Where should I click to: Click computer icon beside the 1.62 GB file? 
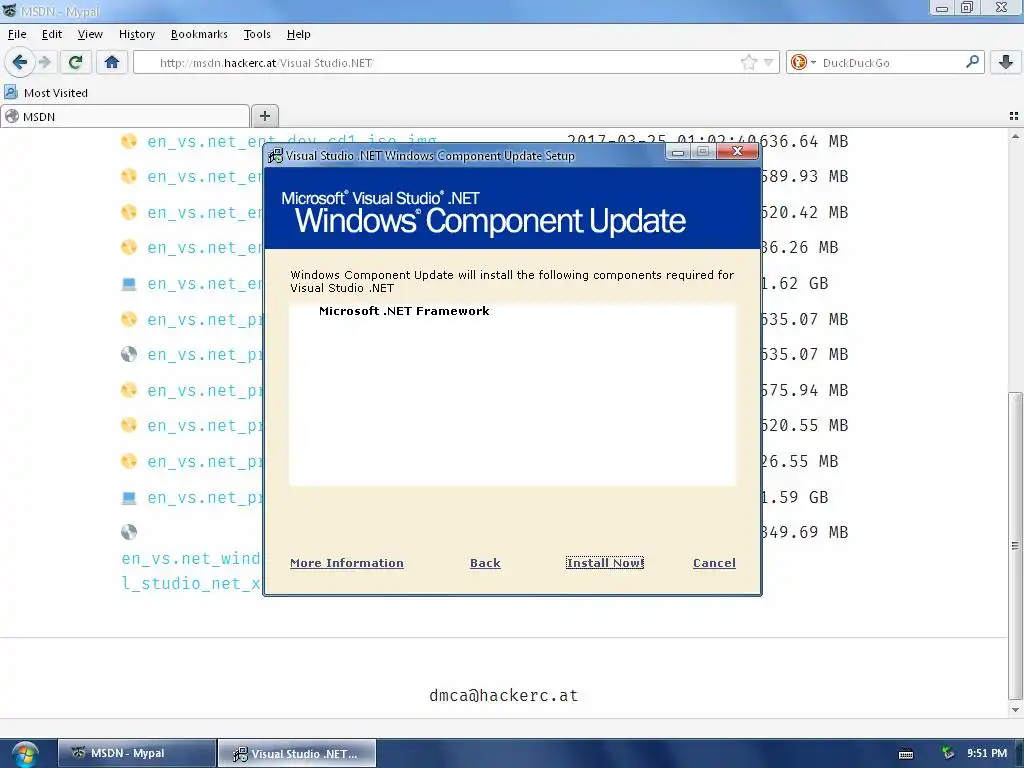(x=129, y=283)
